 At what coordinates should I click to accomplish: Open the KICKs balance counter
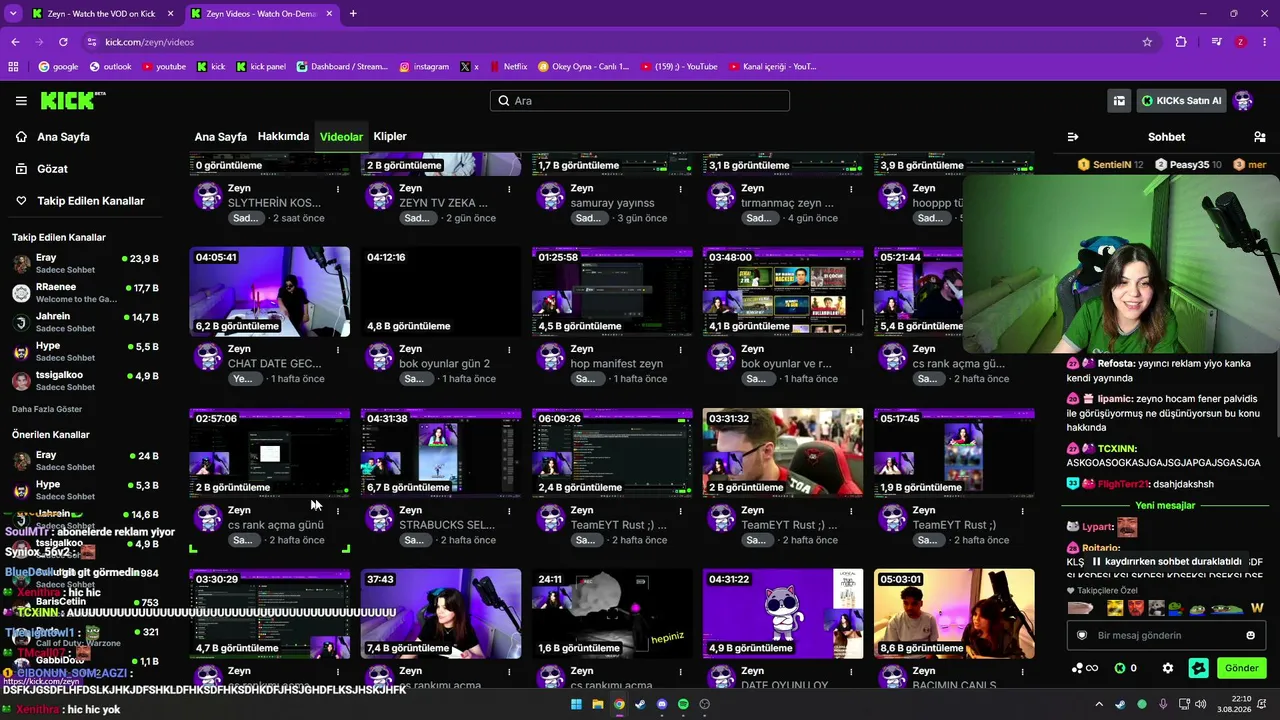tap(1126, 668)
